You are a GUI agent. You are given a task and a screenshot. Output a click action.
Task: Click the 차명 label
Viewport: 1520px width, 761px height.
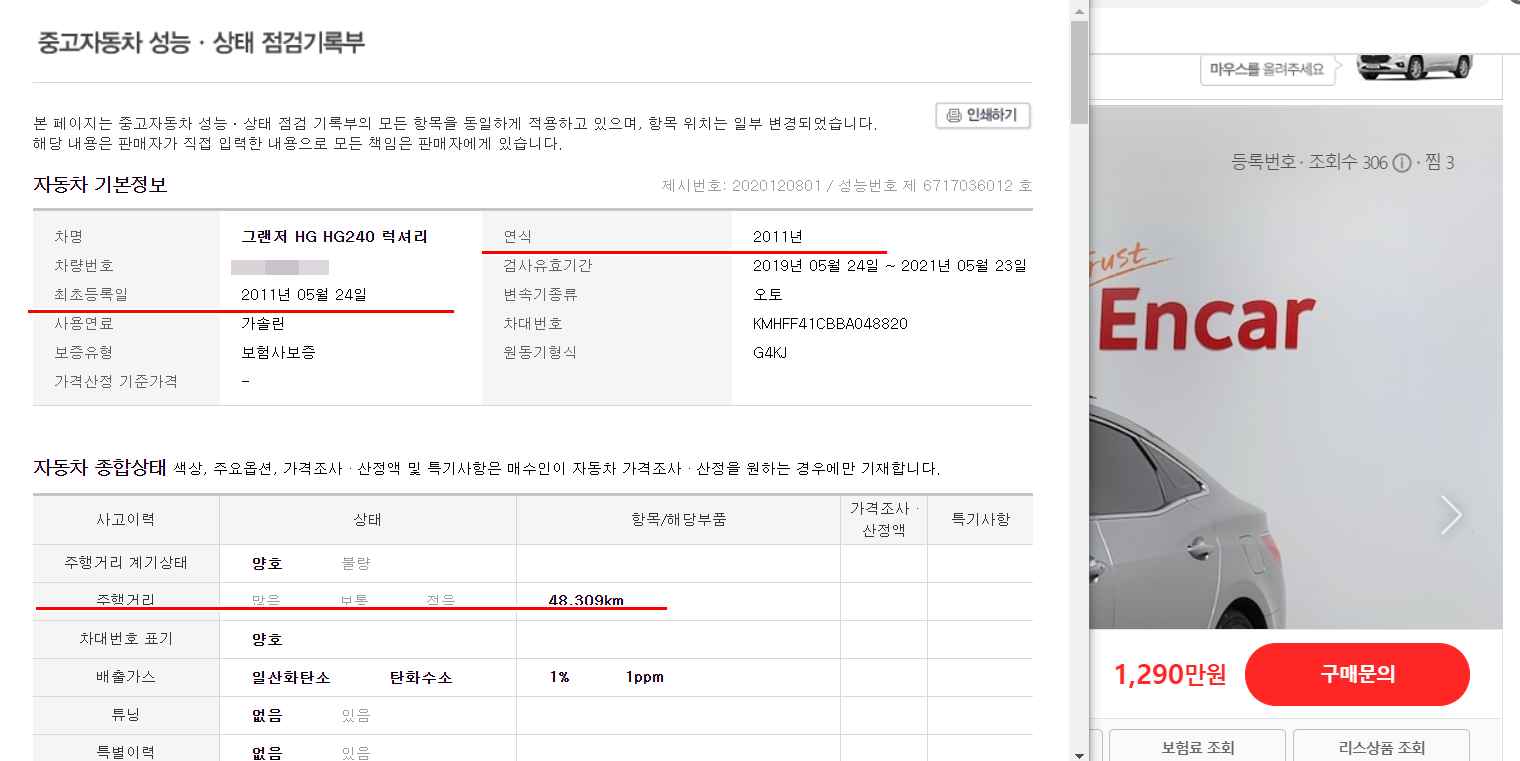(69, 237)
